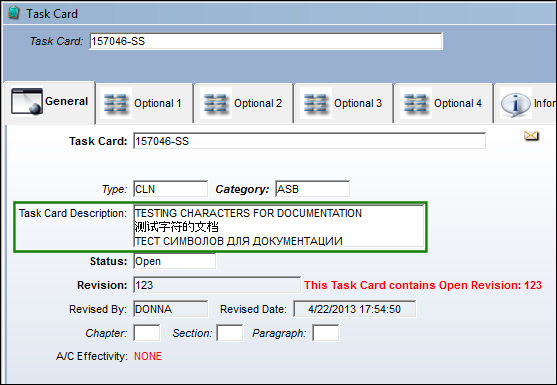Click the Info tab speech-bubble icon
Image resolution: width=557 pixels, height=385 pixels.
515,103
